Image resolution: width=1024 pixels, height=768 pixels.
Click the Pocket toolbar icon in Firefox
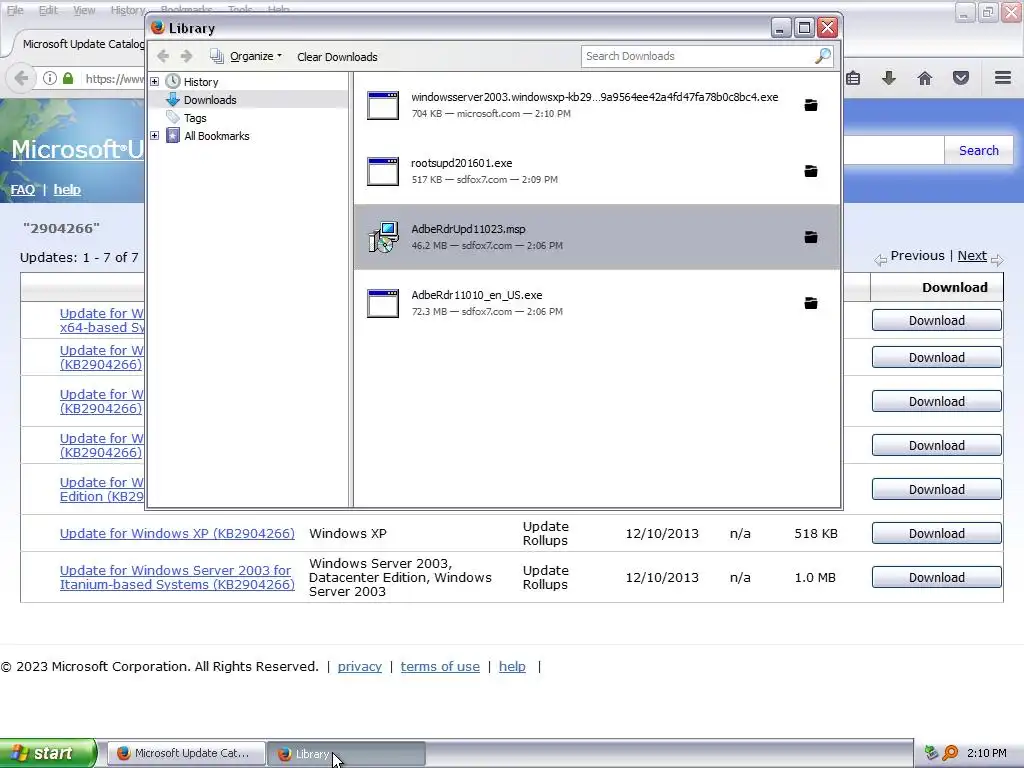click(x=961, y=78)
